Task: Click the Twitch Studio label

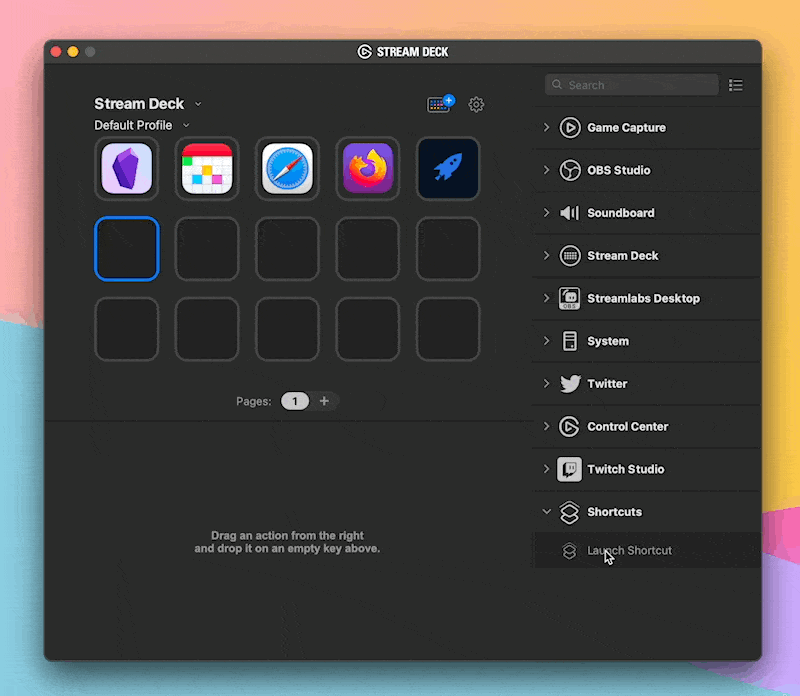Action: [626, 469]
